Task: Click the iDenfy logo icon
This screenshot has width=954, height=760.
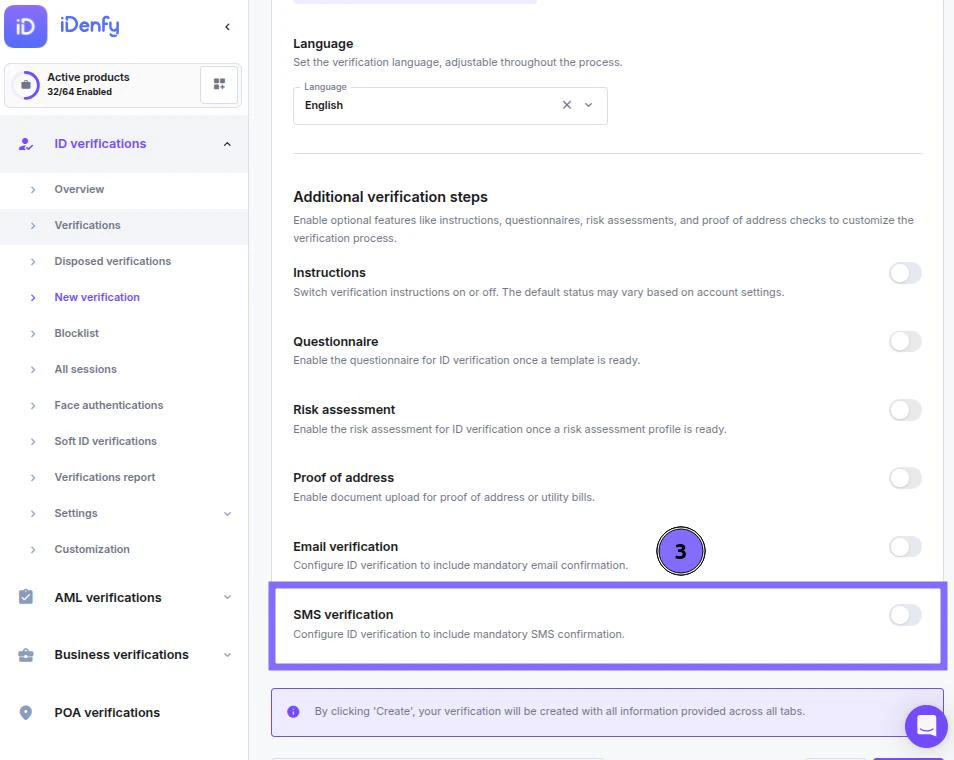Action: 26,26
